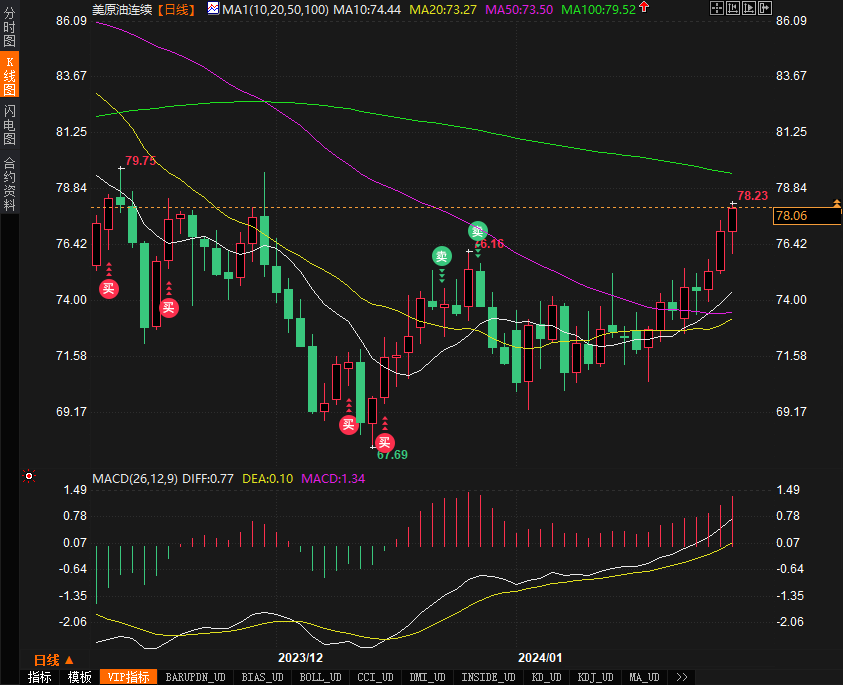Click the MA indicator chart icon
Viewport: 843px width, 685px height.
coord(214,8)
